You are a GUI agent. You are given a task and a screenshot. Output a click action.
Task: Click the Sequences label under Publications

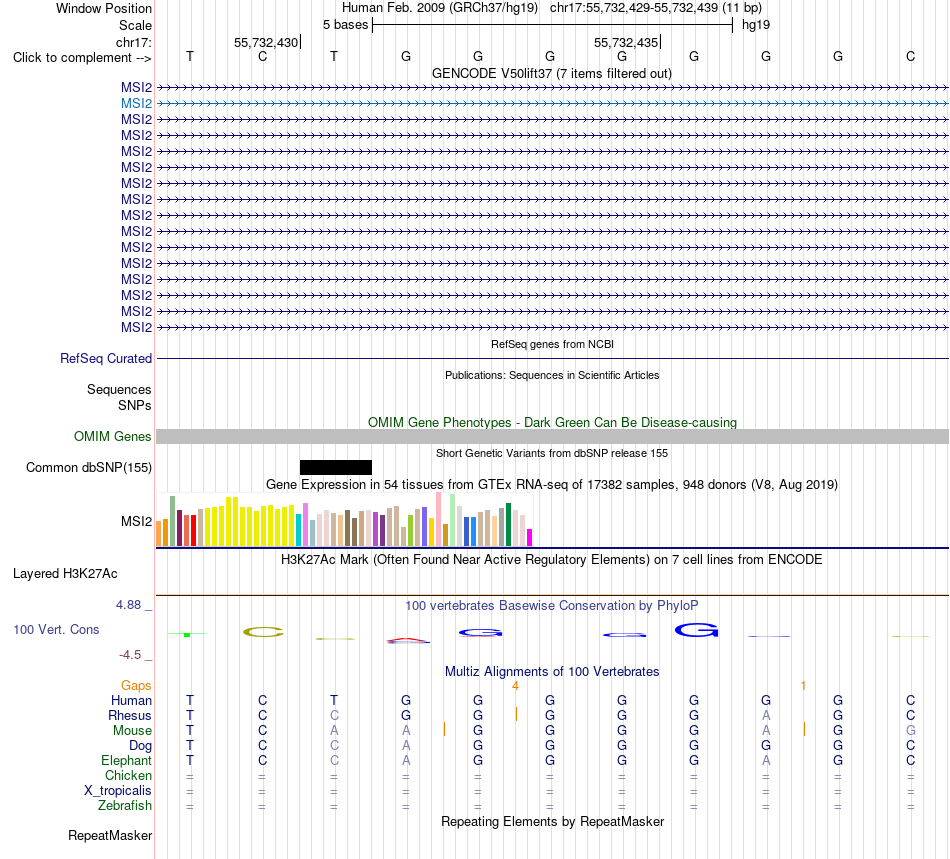click(x=119, y=390)
